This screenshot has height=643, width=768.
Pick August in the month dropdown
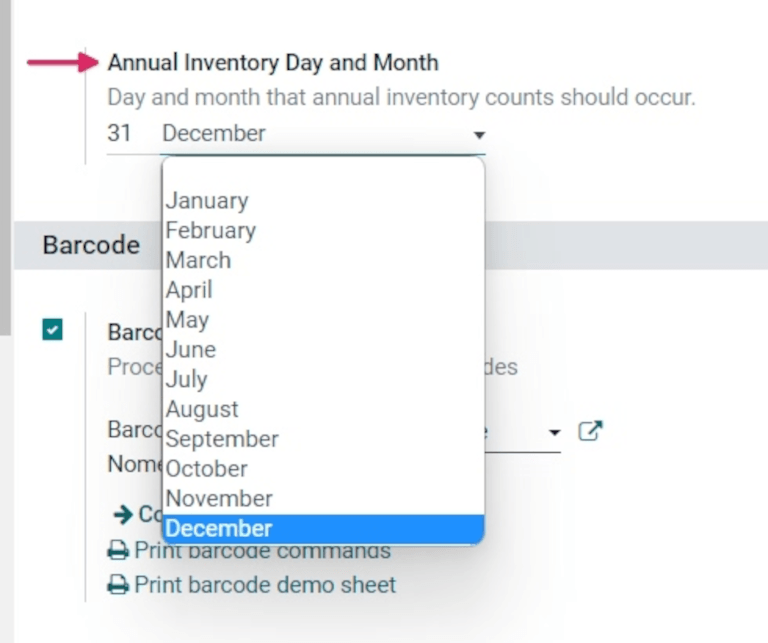[202, 409]
